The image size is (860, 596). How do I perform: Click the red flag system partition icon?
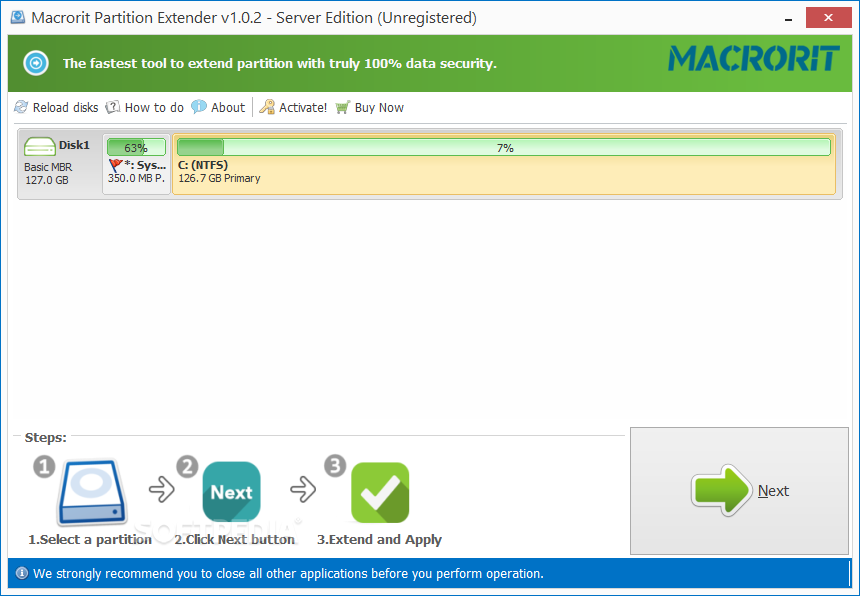click(x=115, y=165)
